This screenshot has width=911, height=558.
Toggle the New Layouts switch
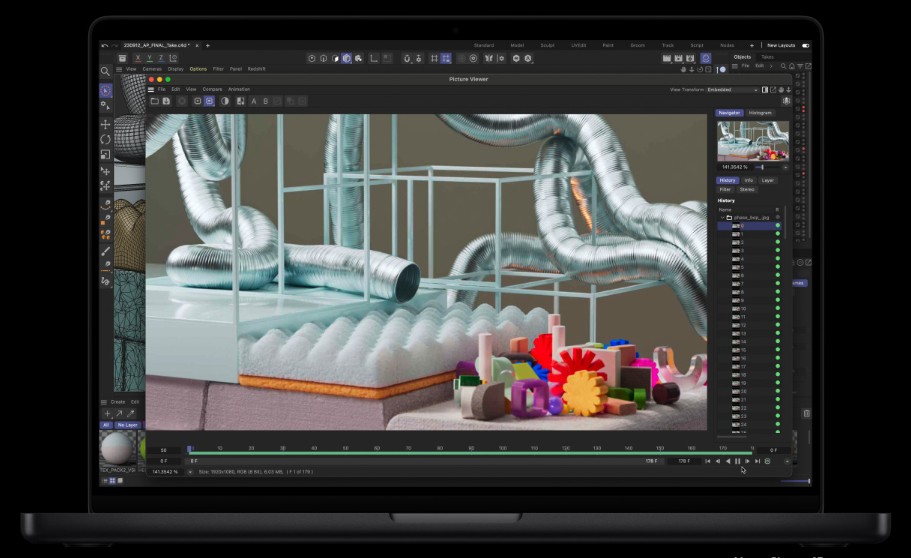[x=806, y=45]
